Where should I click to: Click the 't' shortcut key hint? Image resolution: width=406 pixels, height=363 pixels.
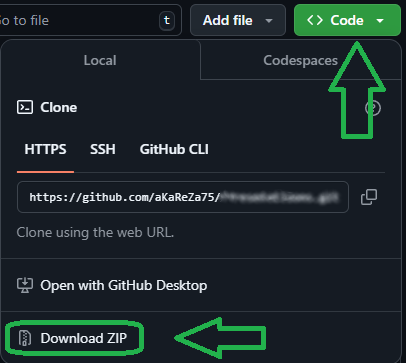(x=167, y=21)
